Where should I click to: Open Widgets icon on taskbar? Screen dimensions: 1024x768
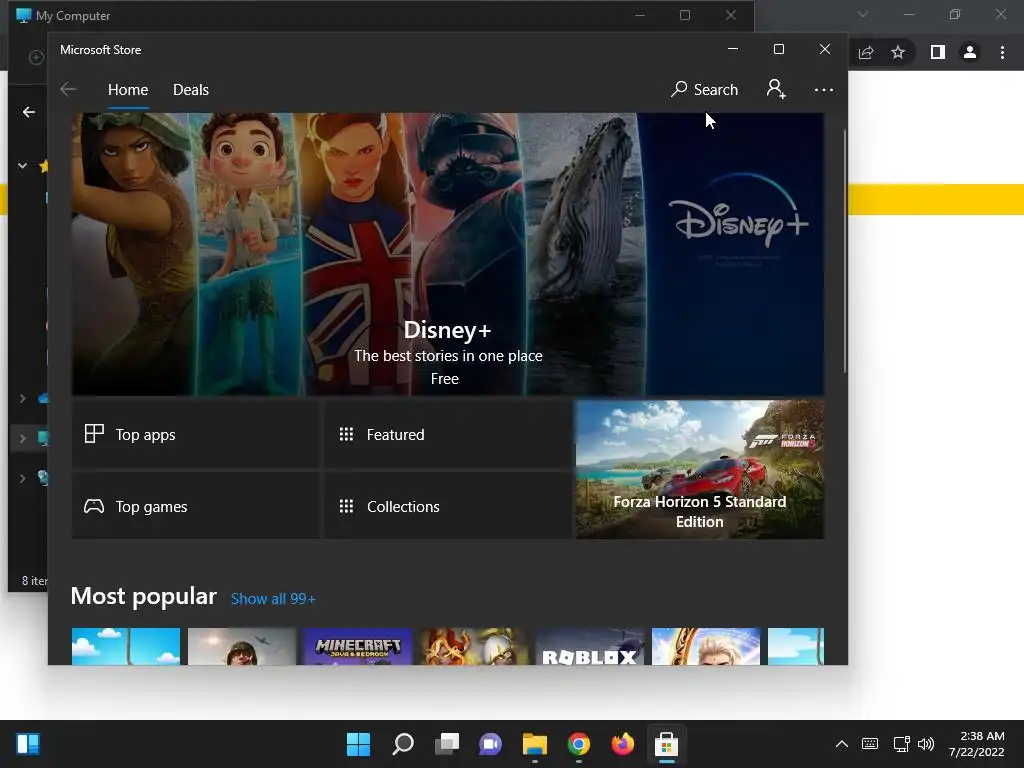pos(28,744)
